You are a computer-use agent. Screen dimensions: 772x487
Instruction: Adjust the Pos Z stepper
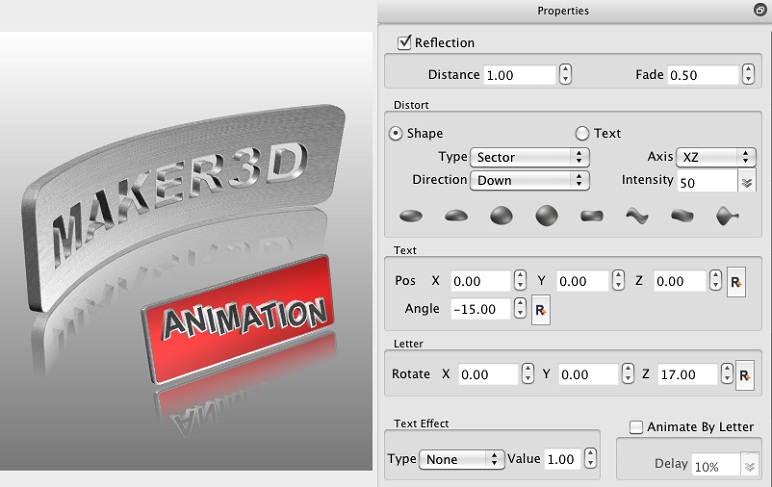[716, 280]
